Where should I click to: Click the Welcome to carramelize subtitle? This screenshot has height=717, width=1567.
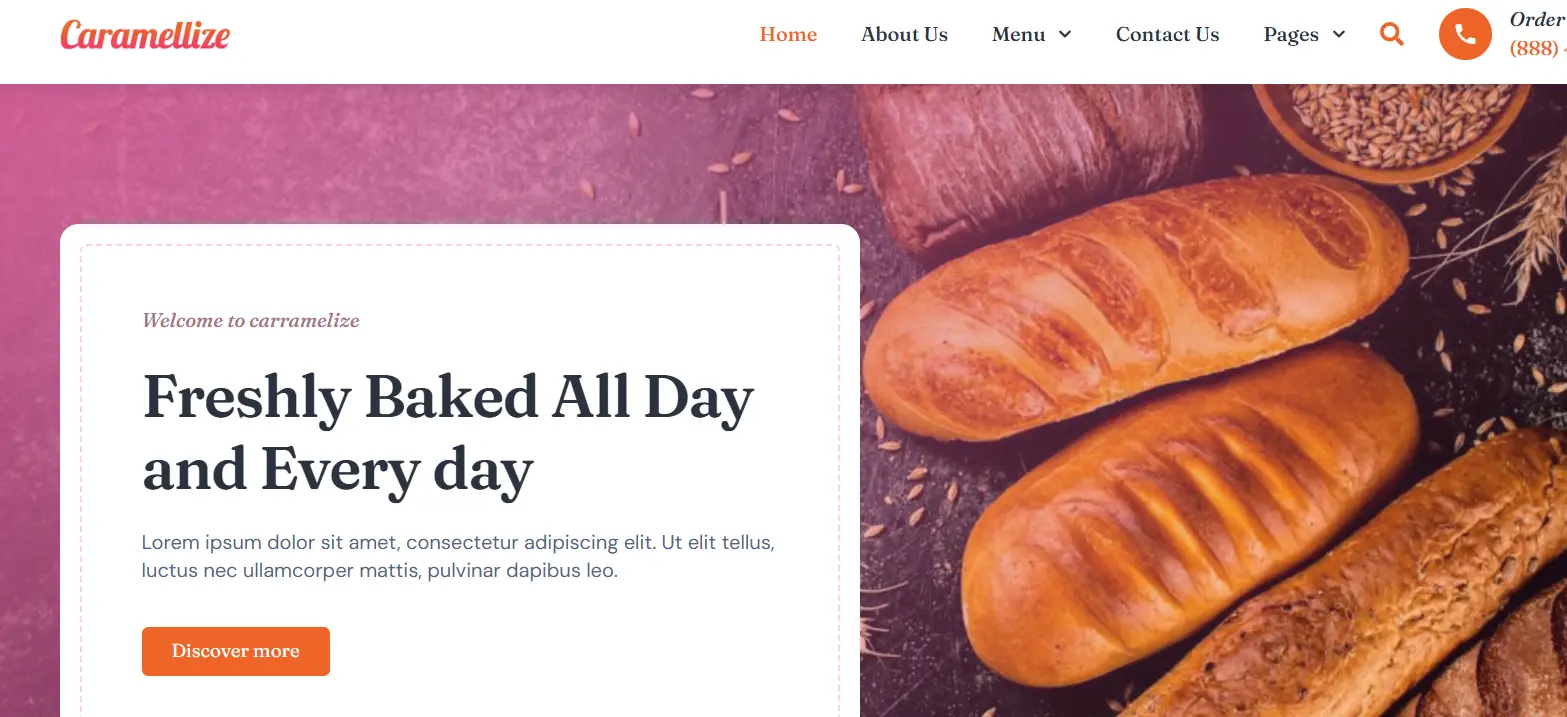(x=251, y=321)
